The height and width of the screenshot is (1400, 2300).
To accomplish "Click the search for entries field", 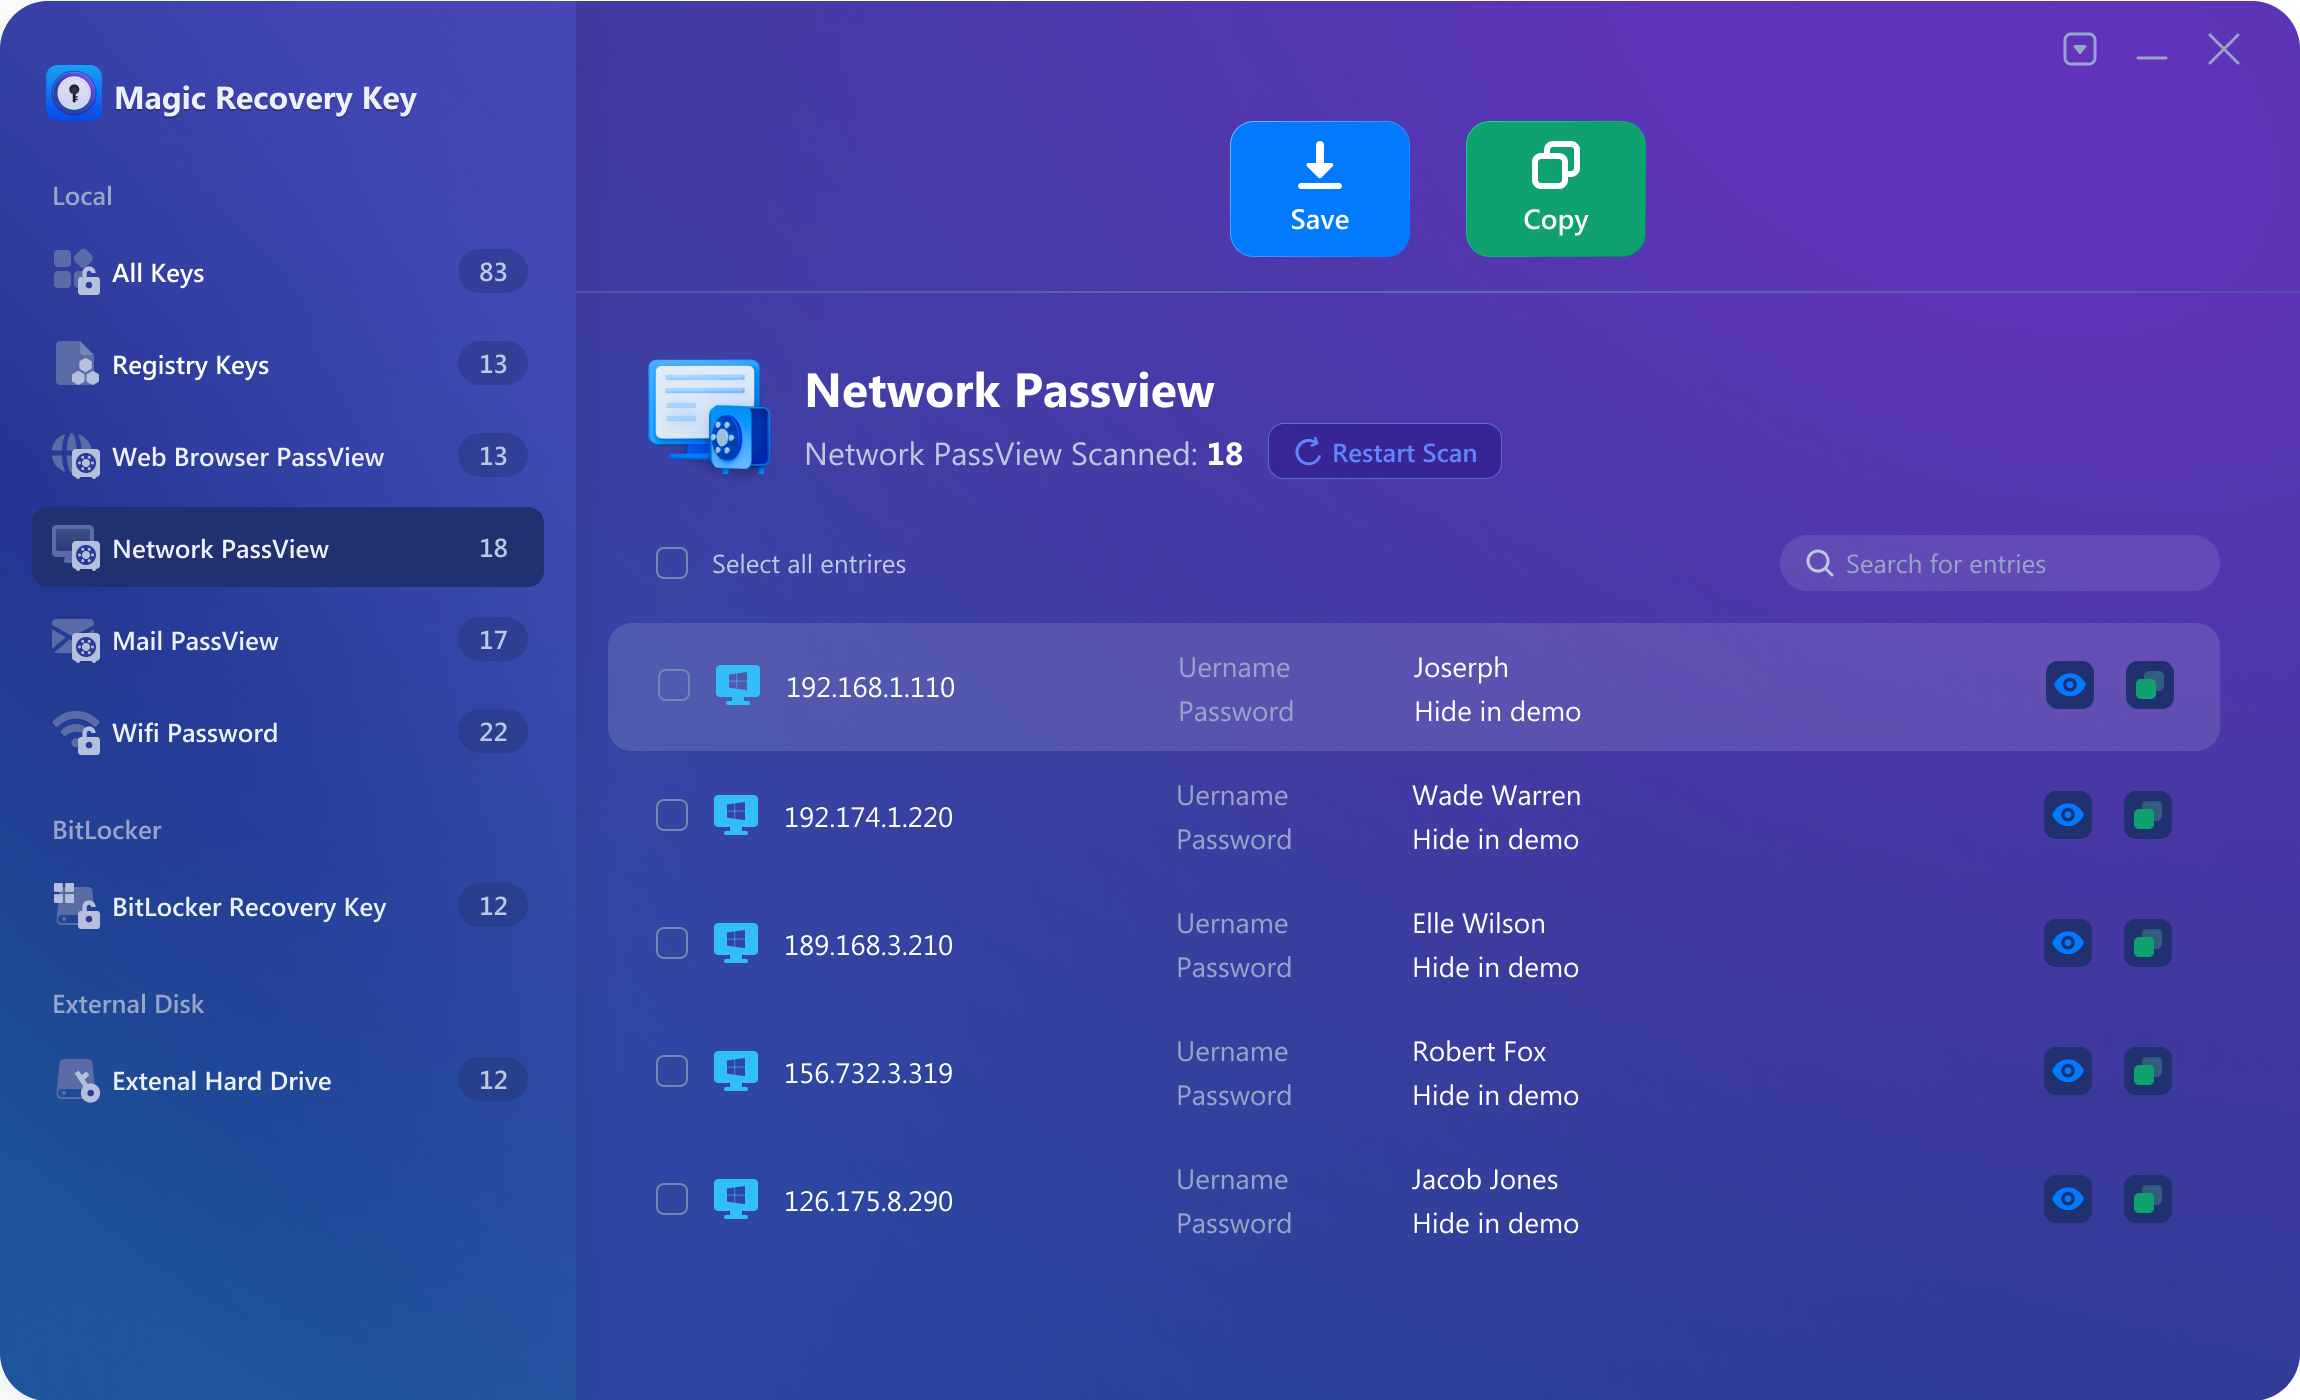I will tap(1998, 563).
